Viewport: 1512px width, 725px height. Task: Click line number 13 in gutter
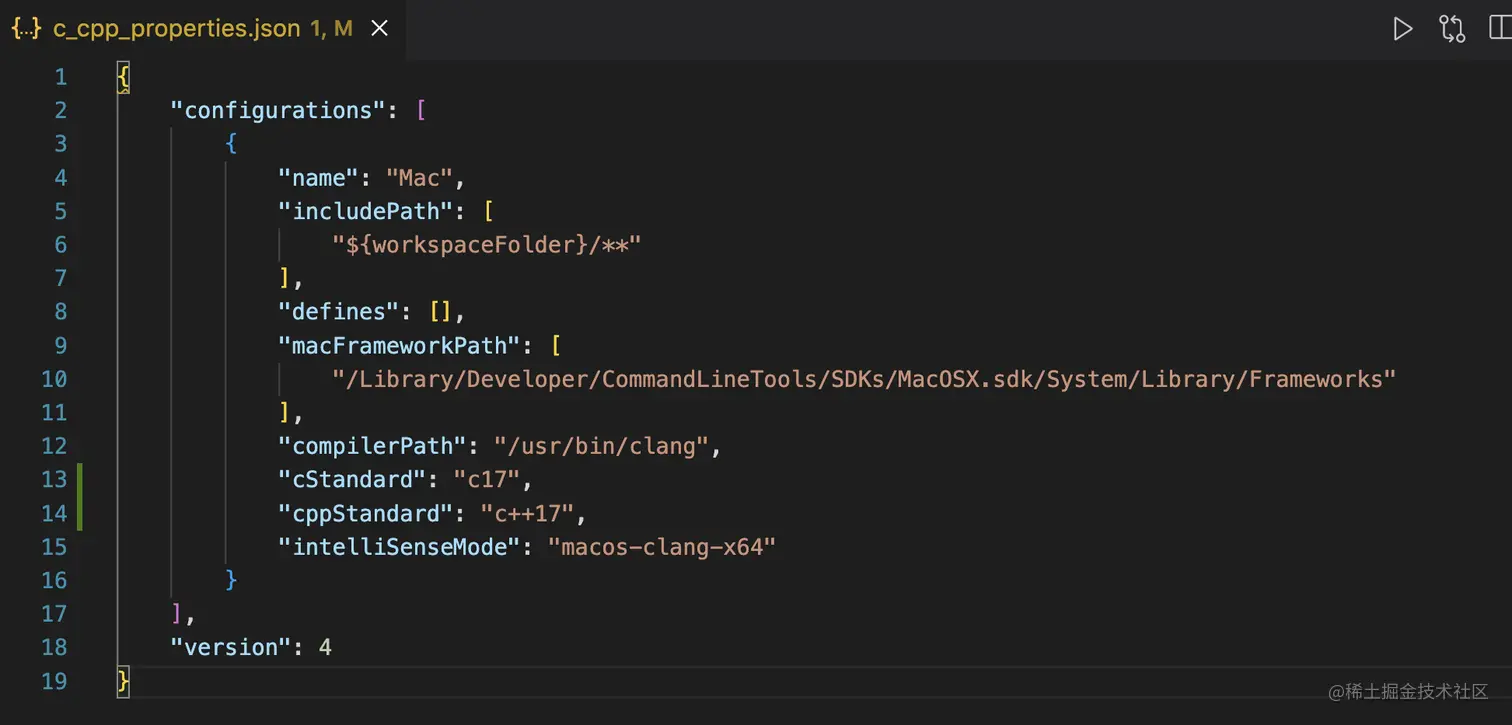point(54,479)
